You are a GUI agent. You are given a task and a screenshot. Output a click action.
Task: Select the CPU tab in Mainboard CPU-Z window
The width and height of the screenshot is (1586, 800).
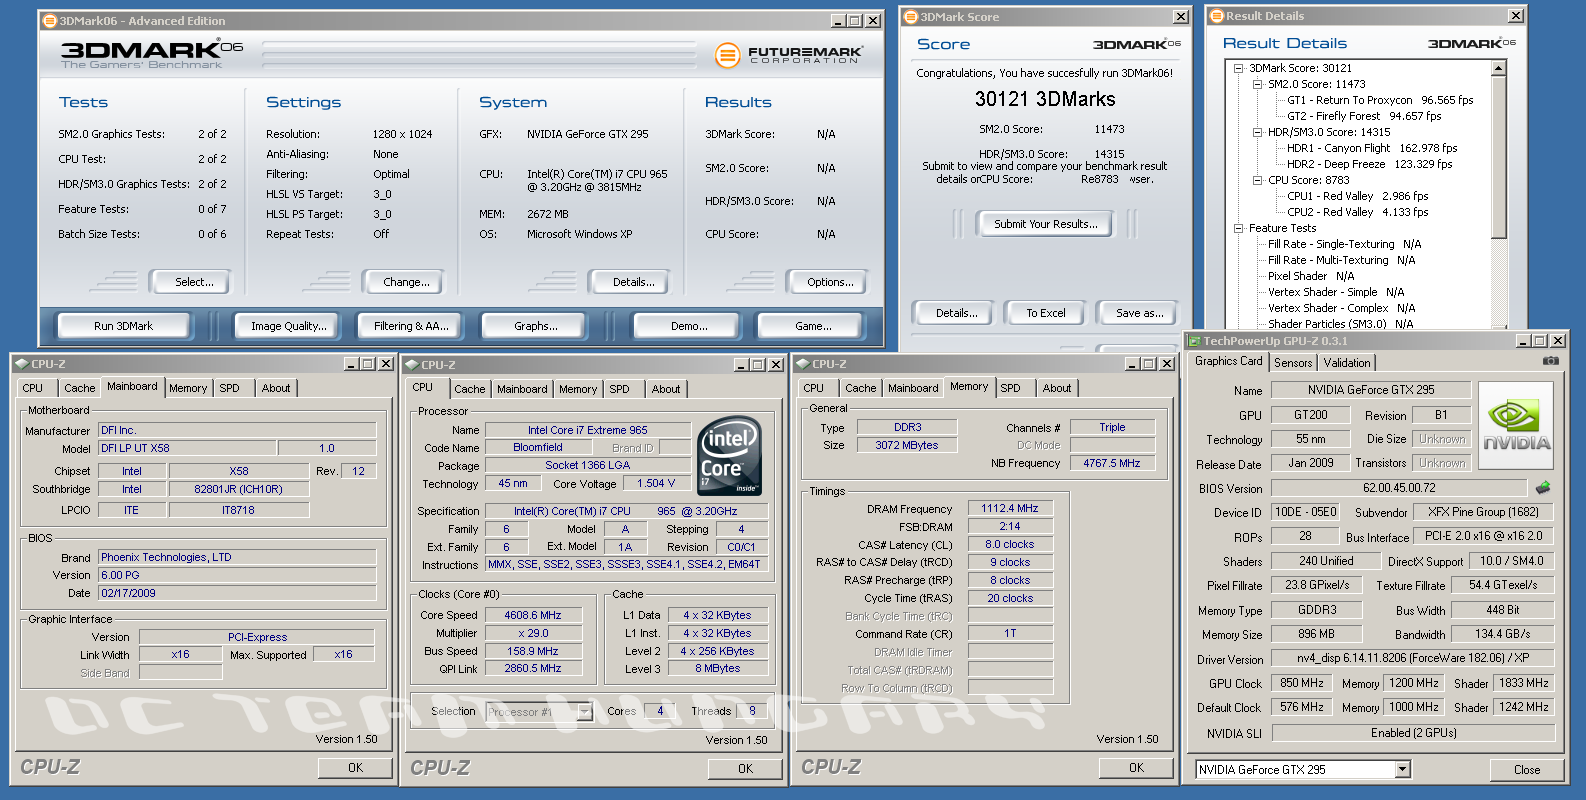[x=33, y=388]
